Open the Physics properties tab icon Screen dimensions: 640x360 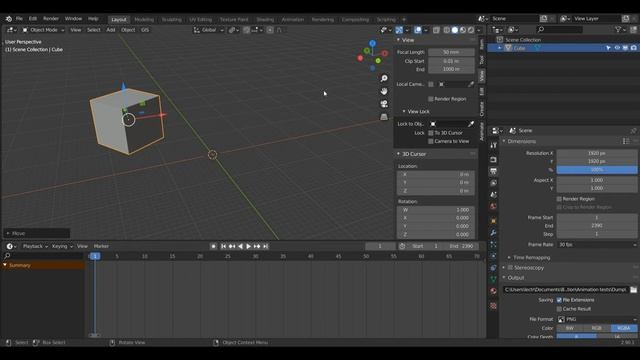pyautogui.click(x=493, y=256)
